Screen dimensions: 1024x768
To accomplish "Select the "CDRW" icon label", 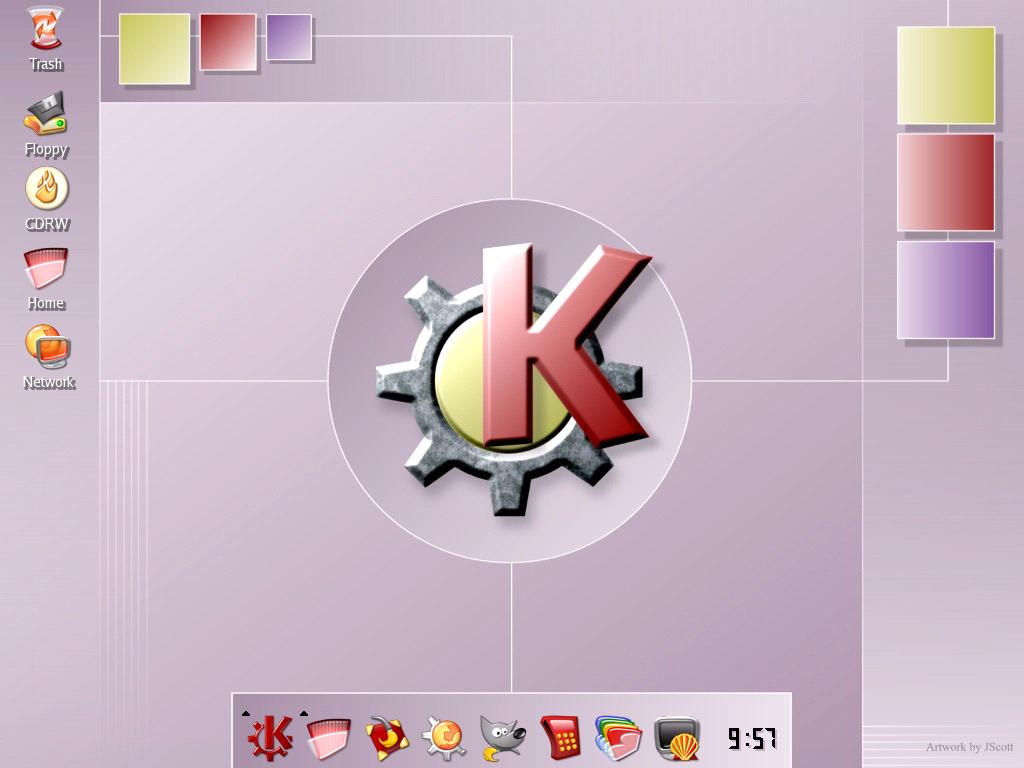I will click(x=47, y=224).
